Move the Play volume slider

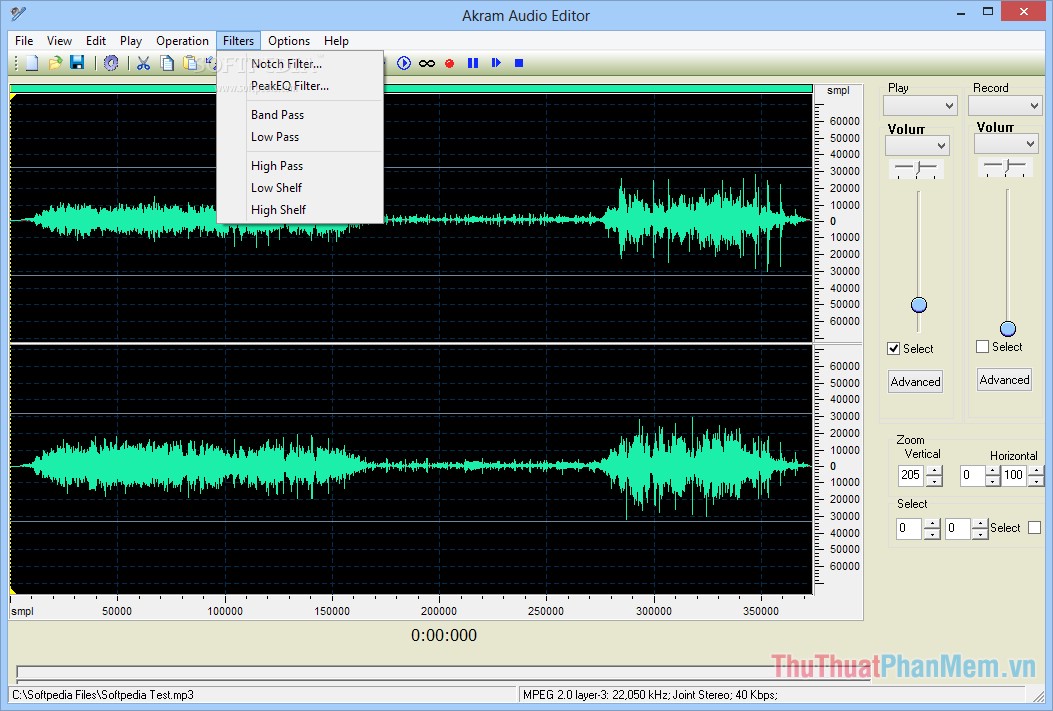pos(917,306)
